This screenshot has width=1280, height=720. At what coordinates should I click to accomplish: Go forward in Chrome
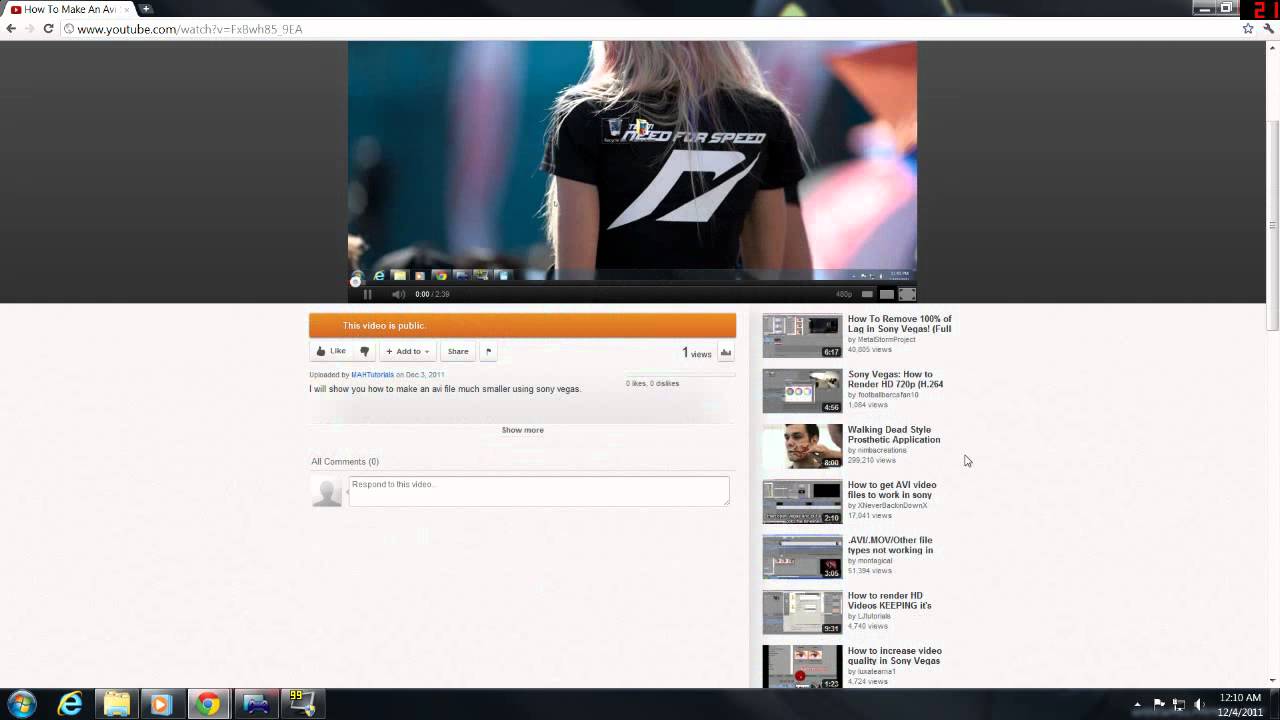pos(29,29)
